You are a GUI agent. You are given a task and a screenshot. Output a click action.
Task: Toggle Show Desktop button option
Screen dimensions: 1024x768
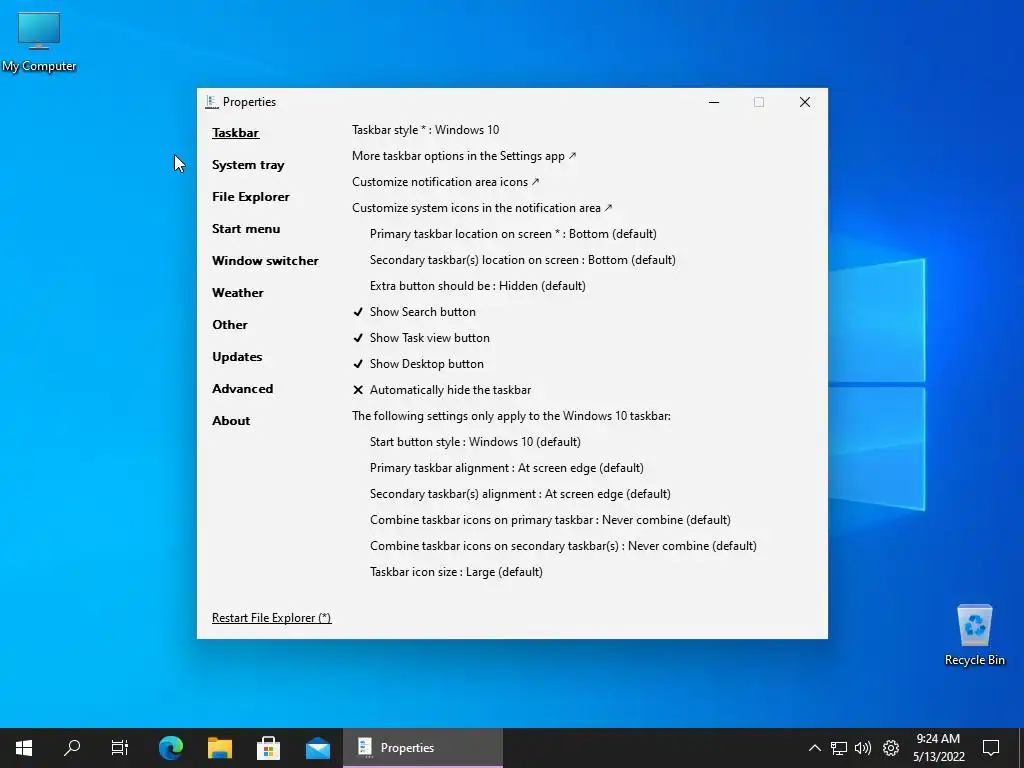[x=418, y=364]
